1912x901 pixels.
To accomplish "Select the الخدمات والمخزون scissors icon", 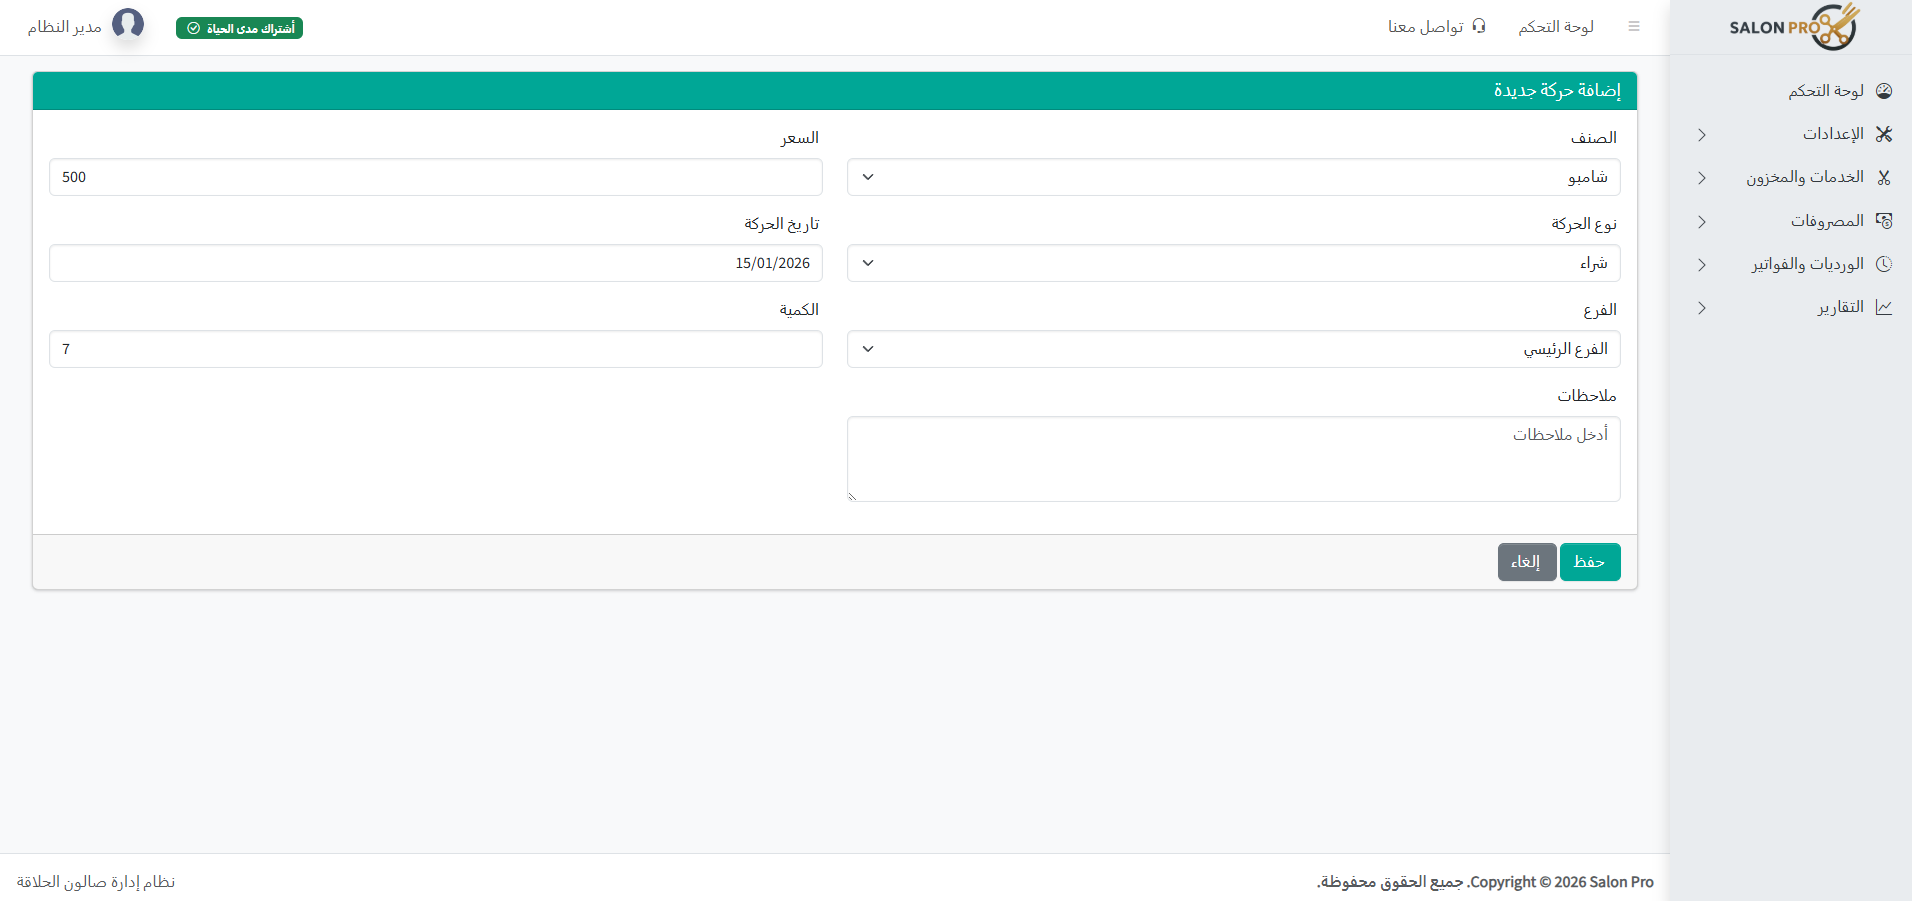I will coord(1884,177).
